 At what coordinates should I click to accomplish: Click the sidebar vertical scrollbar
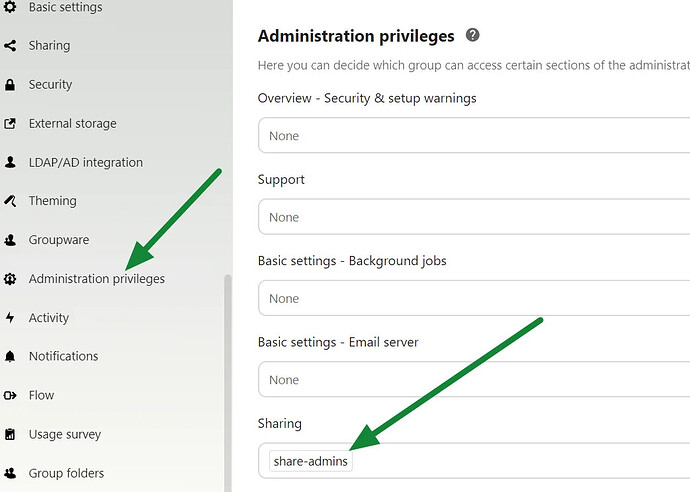pyautogui.click(x=228, y=380)
